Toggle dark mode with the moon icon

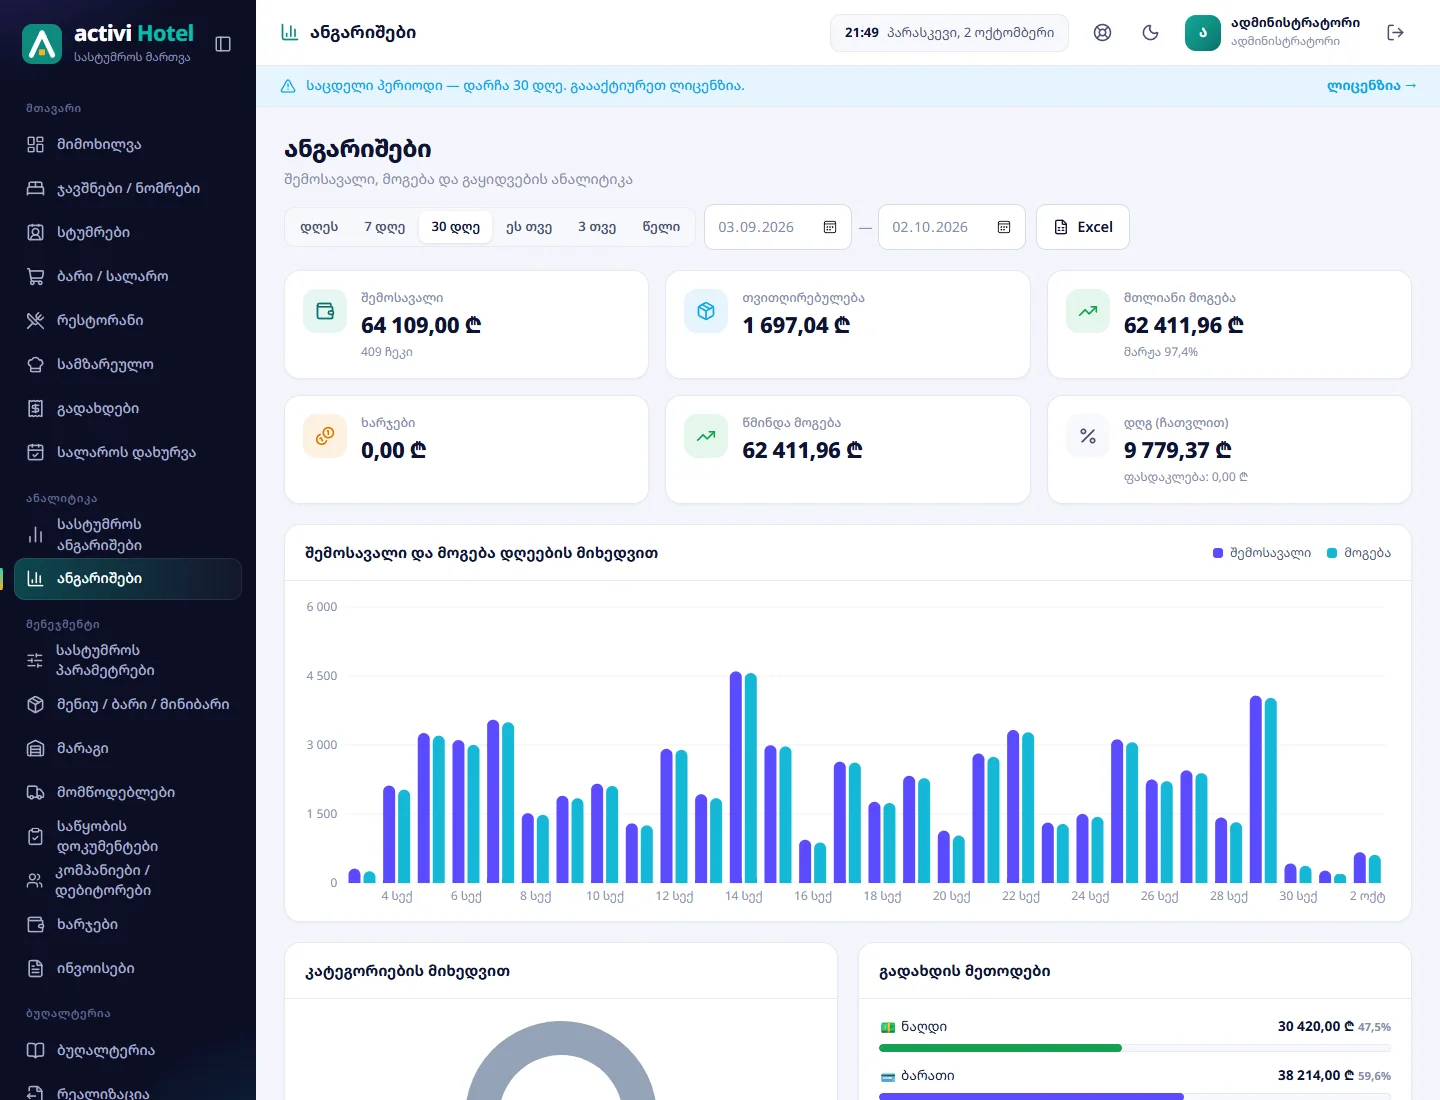(1151, 33)
